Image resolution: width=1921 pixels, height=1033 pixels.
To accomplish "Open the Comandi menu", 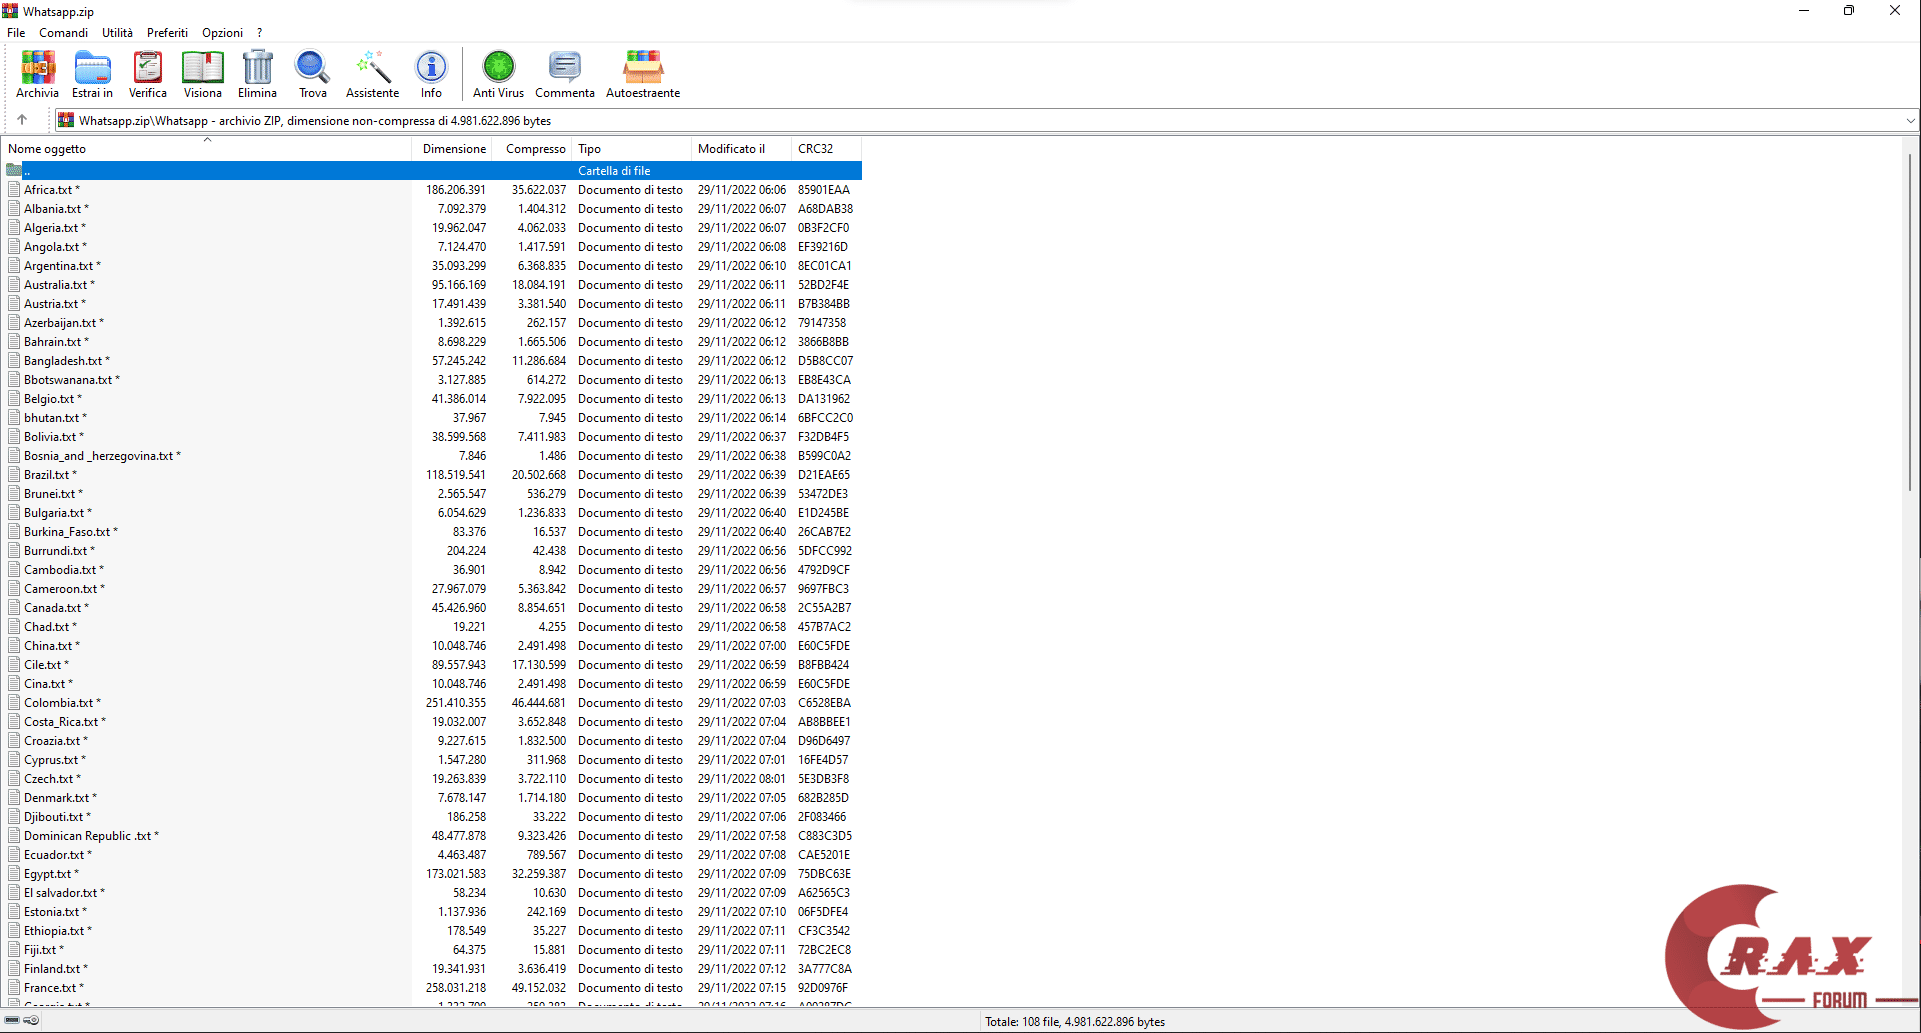I will tap(64, 33).
